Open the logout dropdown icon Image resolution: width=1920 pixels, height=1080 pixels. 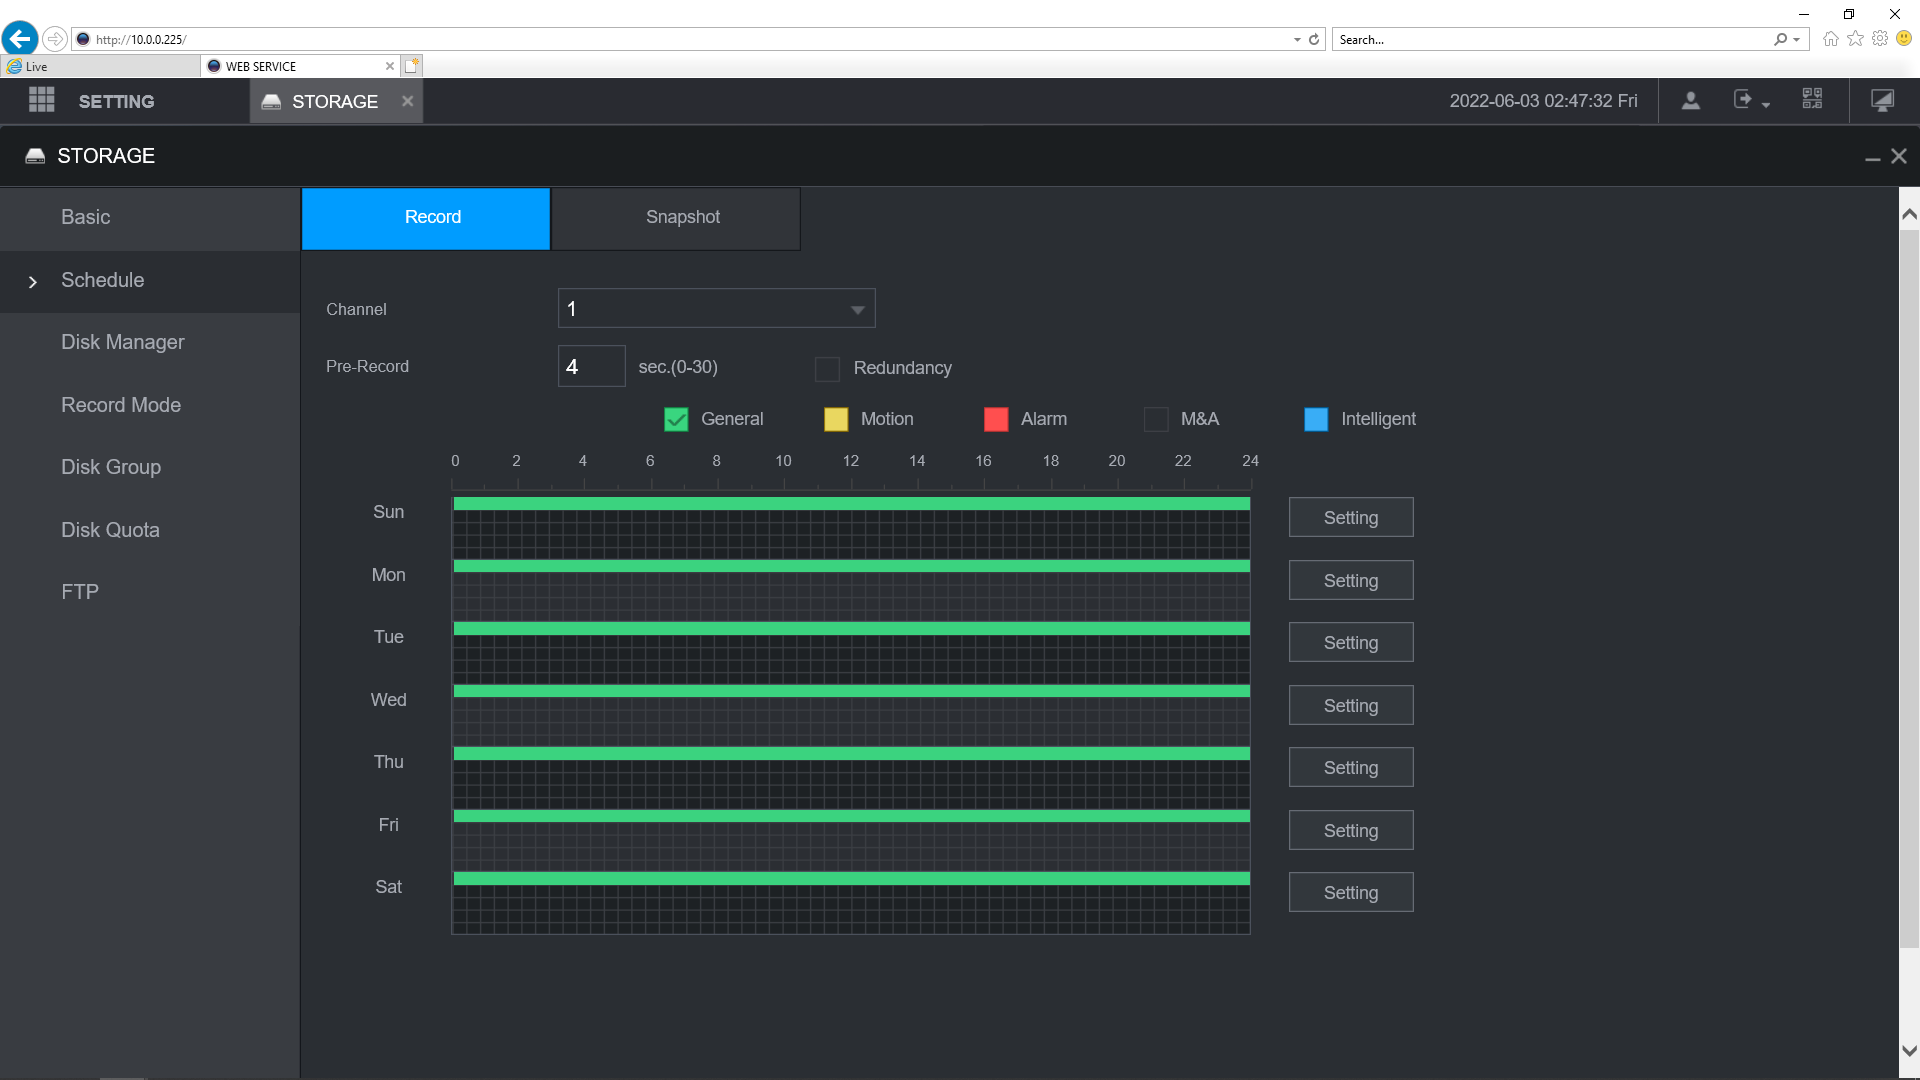pos(1752,101)
